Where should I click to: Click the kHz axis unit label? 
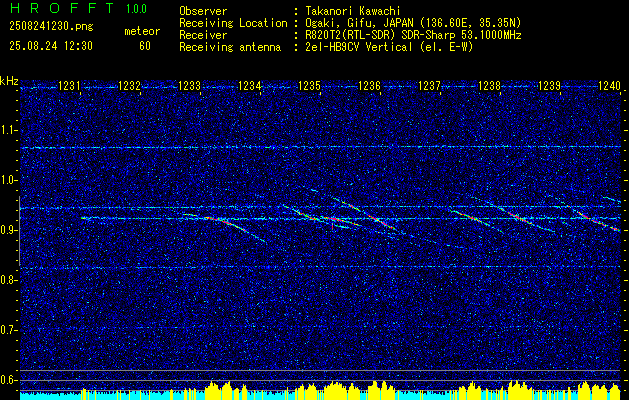(x=9, y=81)
